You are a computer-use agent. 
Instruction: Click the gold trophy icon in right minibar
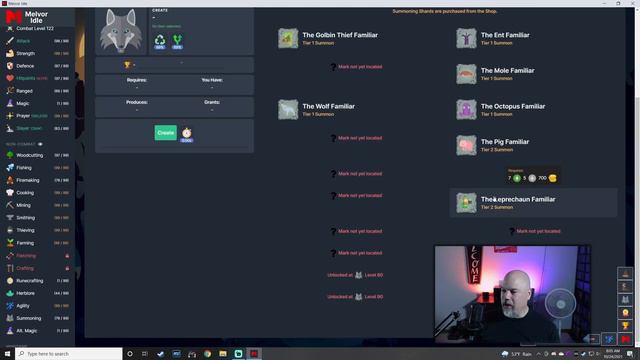(x=625, y=326)
